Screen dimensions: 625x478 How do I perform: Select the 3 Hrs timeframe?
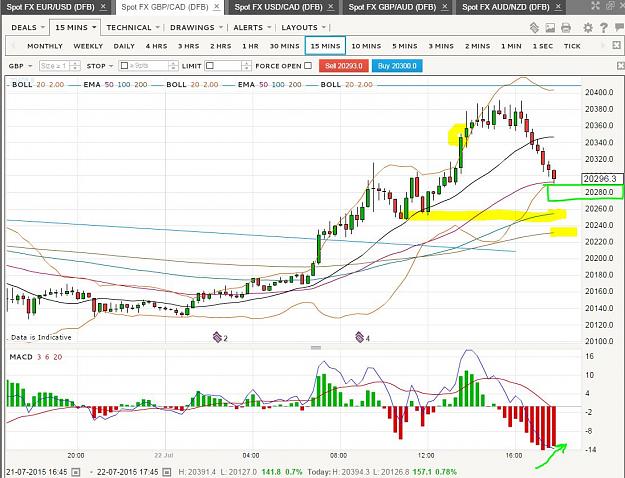click(189, 46)
